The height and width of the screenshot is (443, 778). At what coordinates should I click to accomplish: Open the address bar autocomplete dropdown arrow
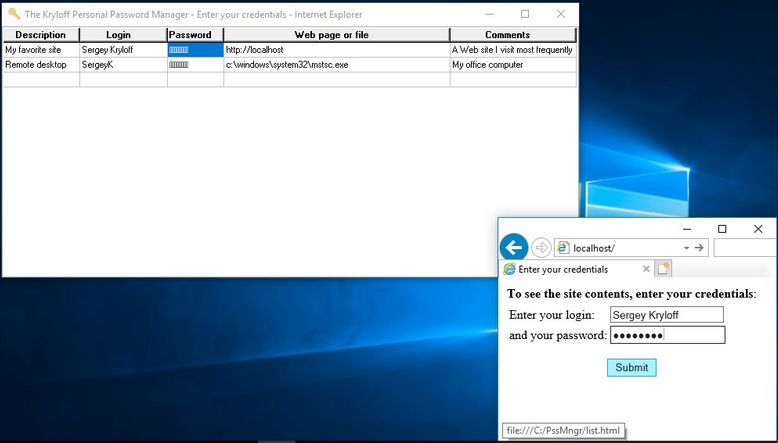click(x=686, y=248)
